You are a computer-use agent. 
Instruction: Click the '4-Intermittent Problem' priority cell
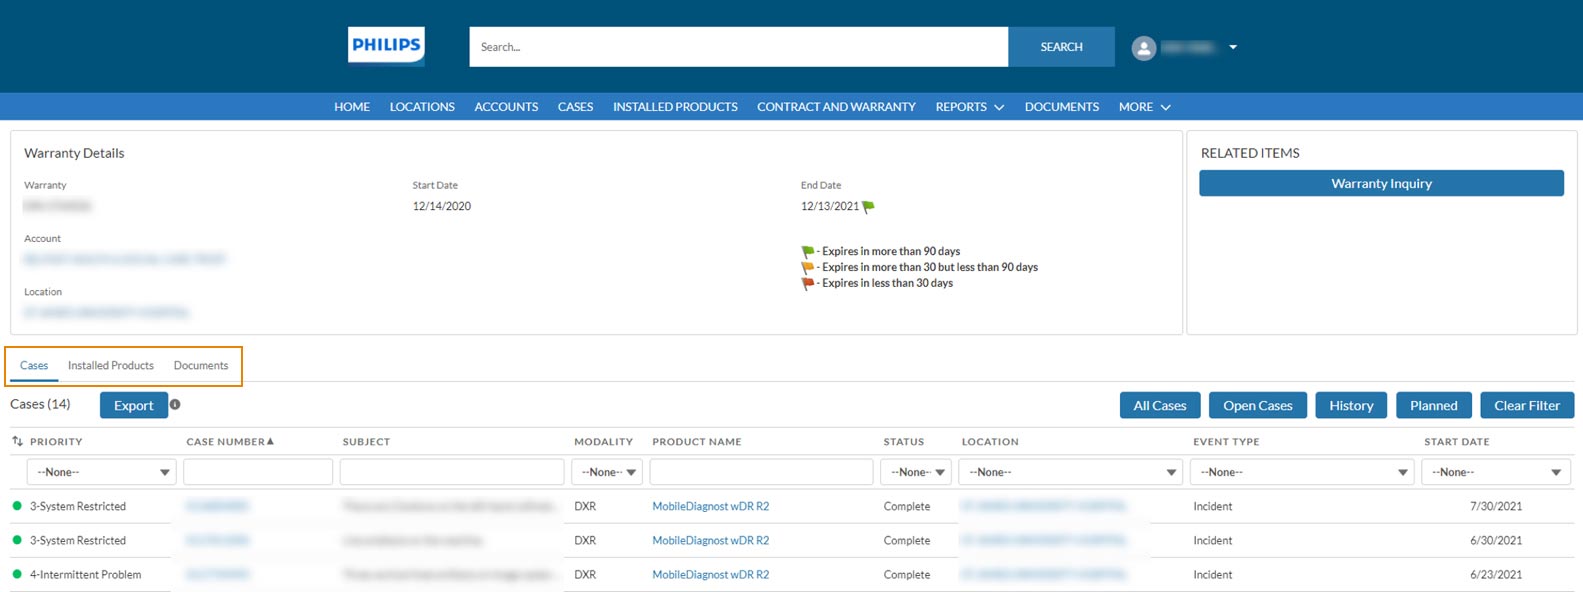pos(85,574)
